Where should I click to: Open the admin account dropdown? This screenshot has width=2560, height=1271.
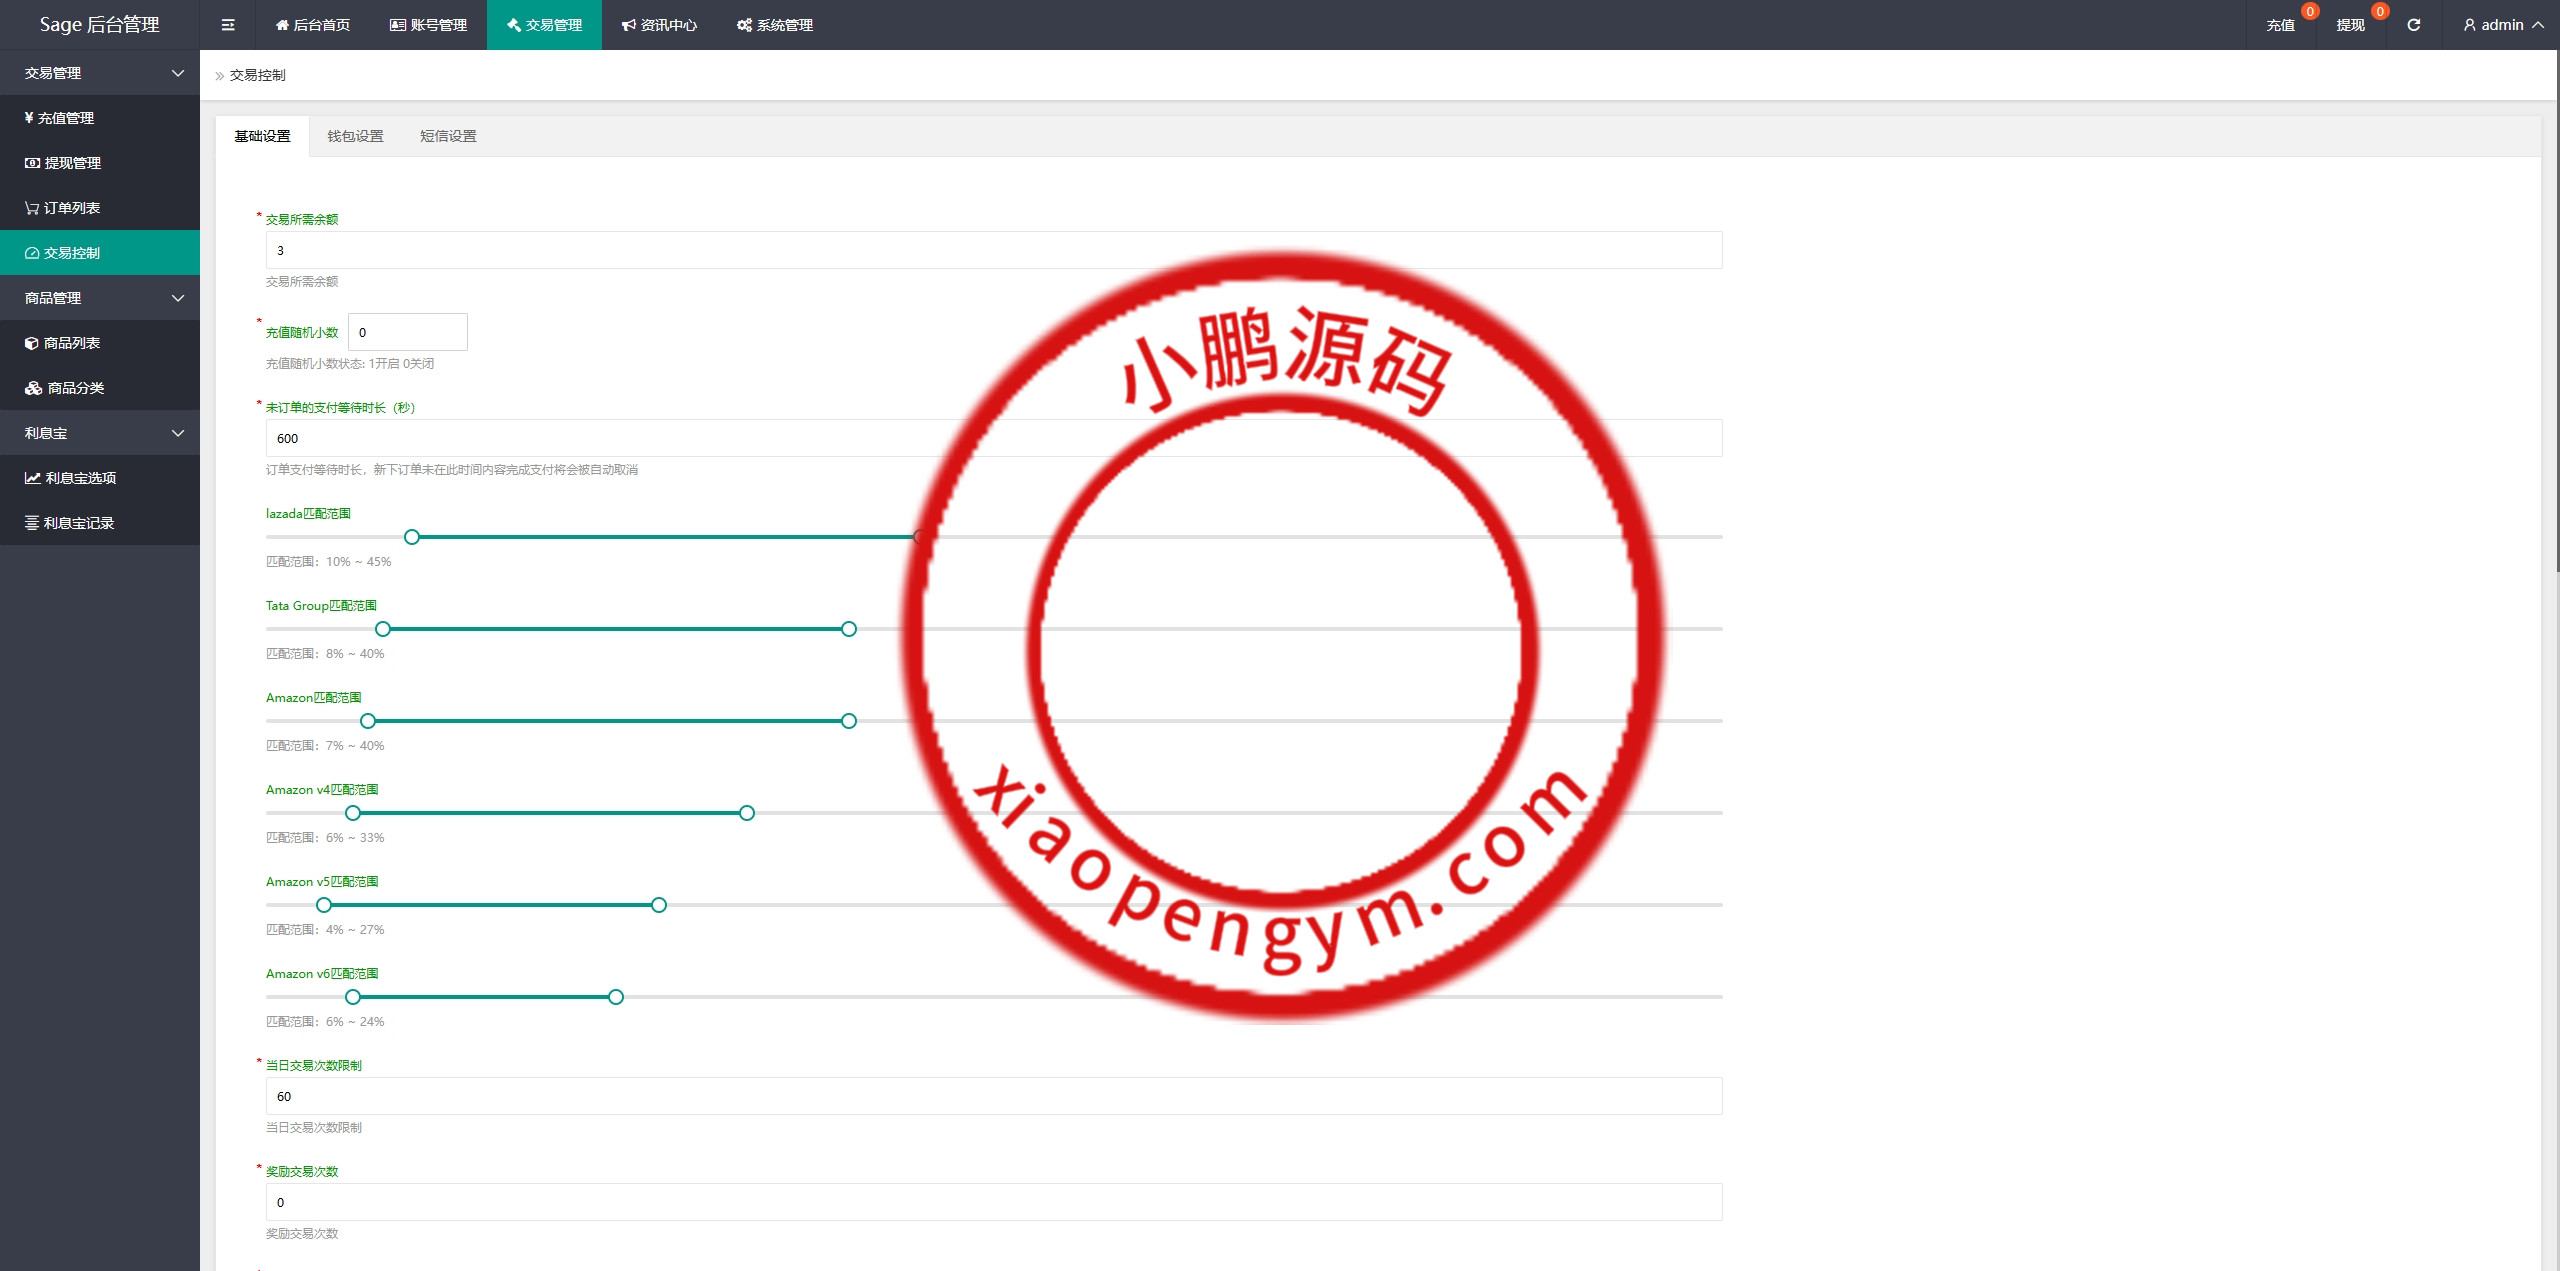tap(2502, 24)
